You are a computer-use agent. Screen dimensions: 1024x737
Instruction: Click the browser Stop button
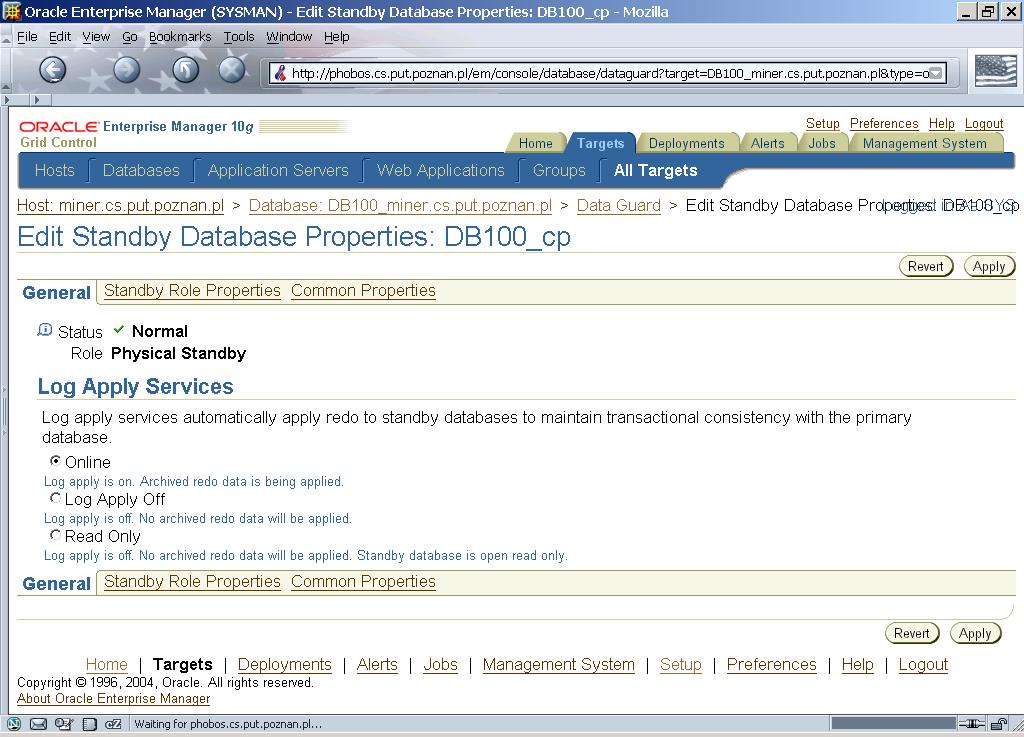232,69
